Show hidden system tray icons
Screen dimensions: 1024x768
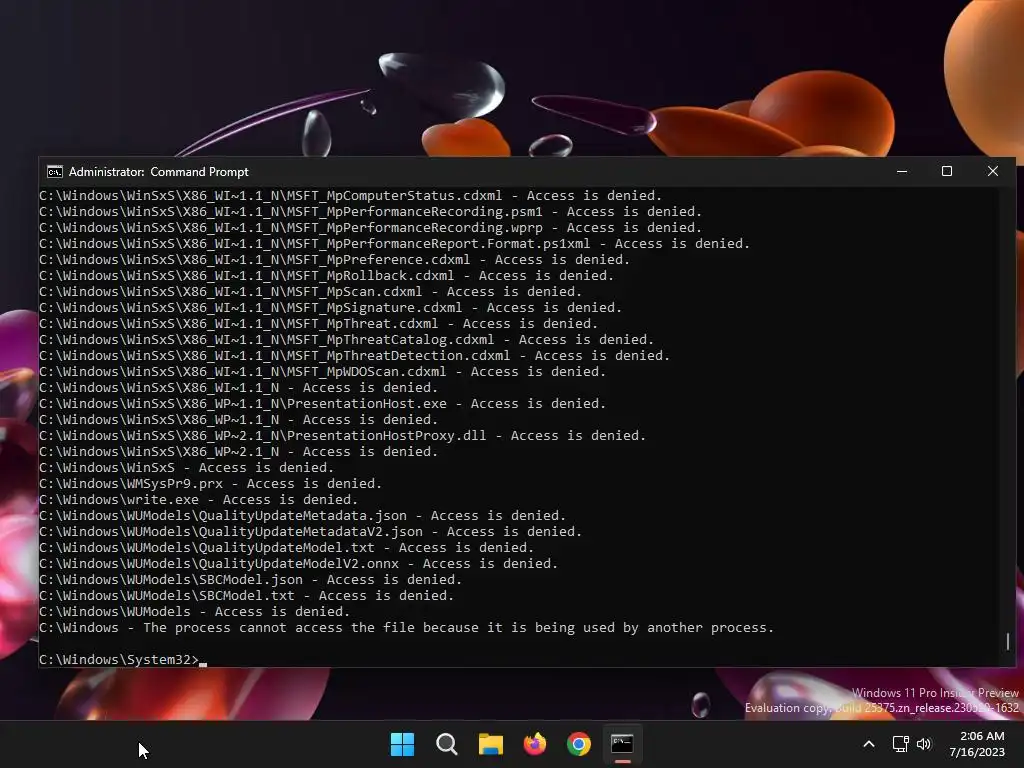click(x=869, y=744)
